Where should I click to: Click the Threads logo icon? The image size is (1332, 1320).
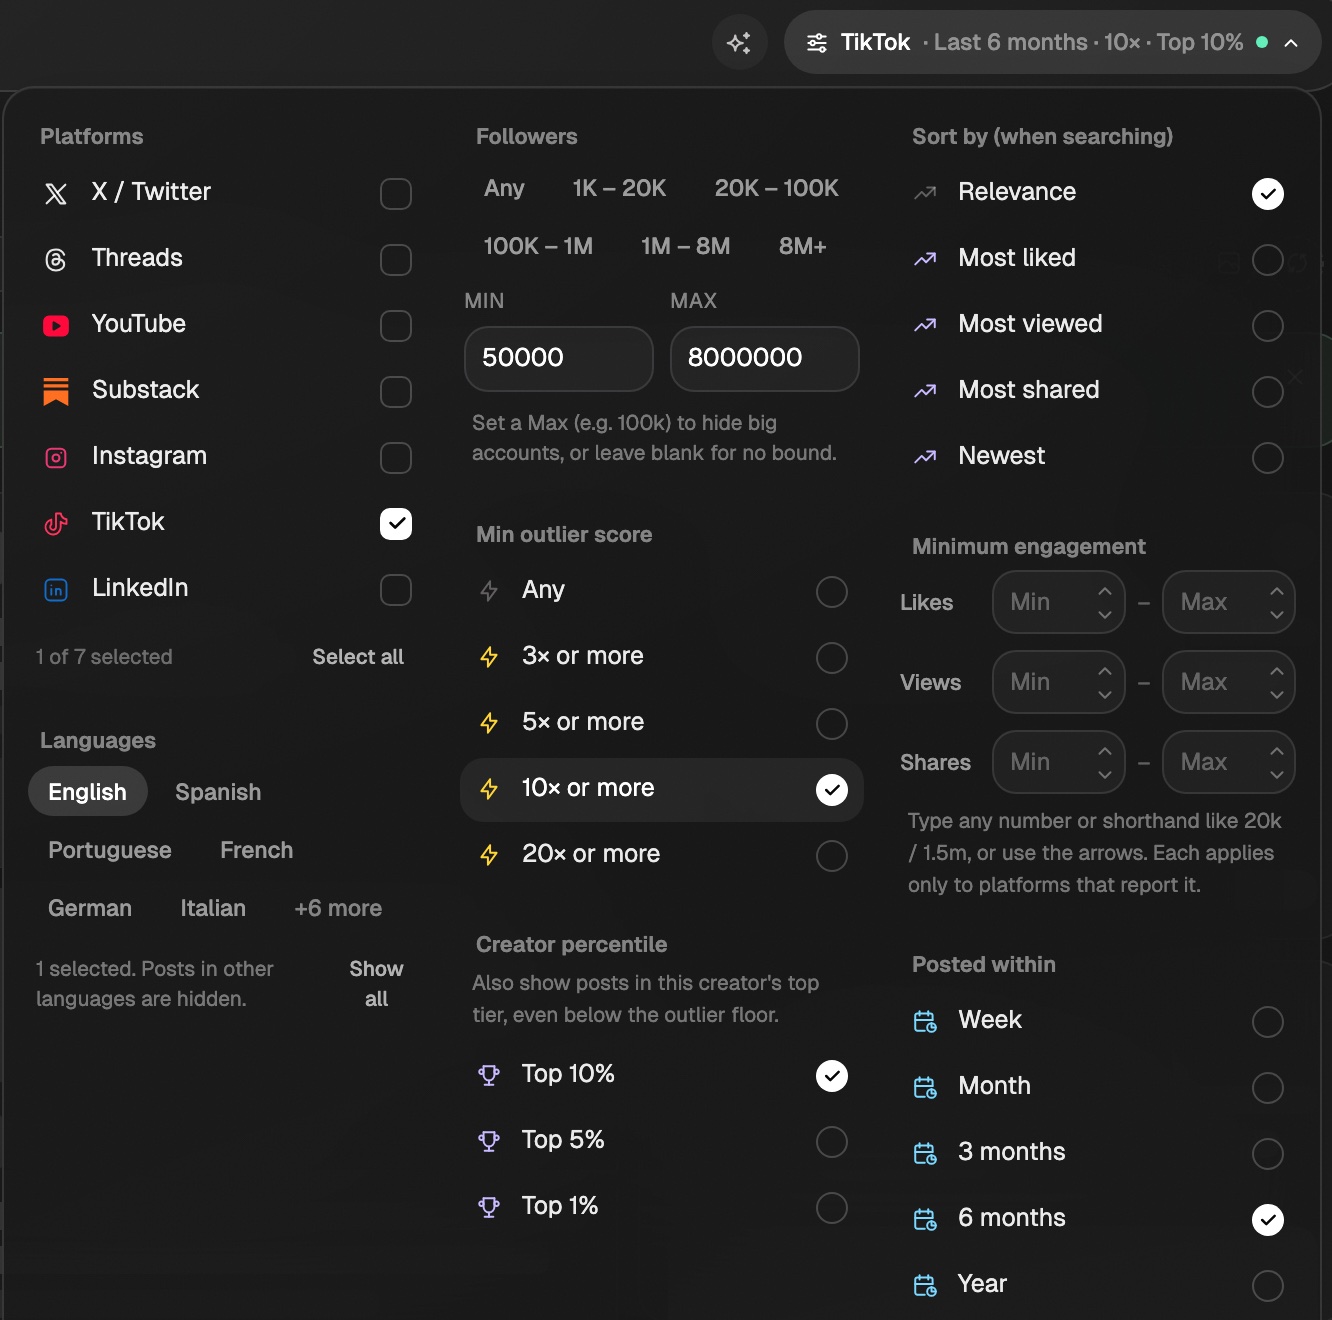point(56,260)
